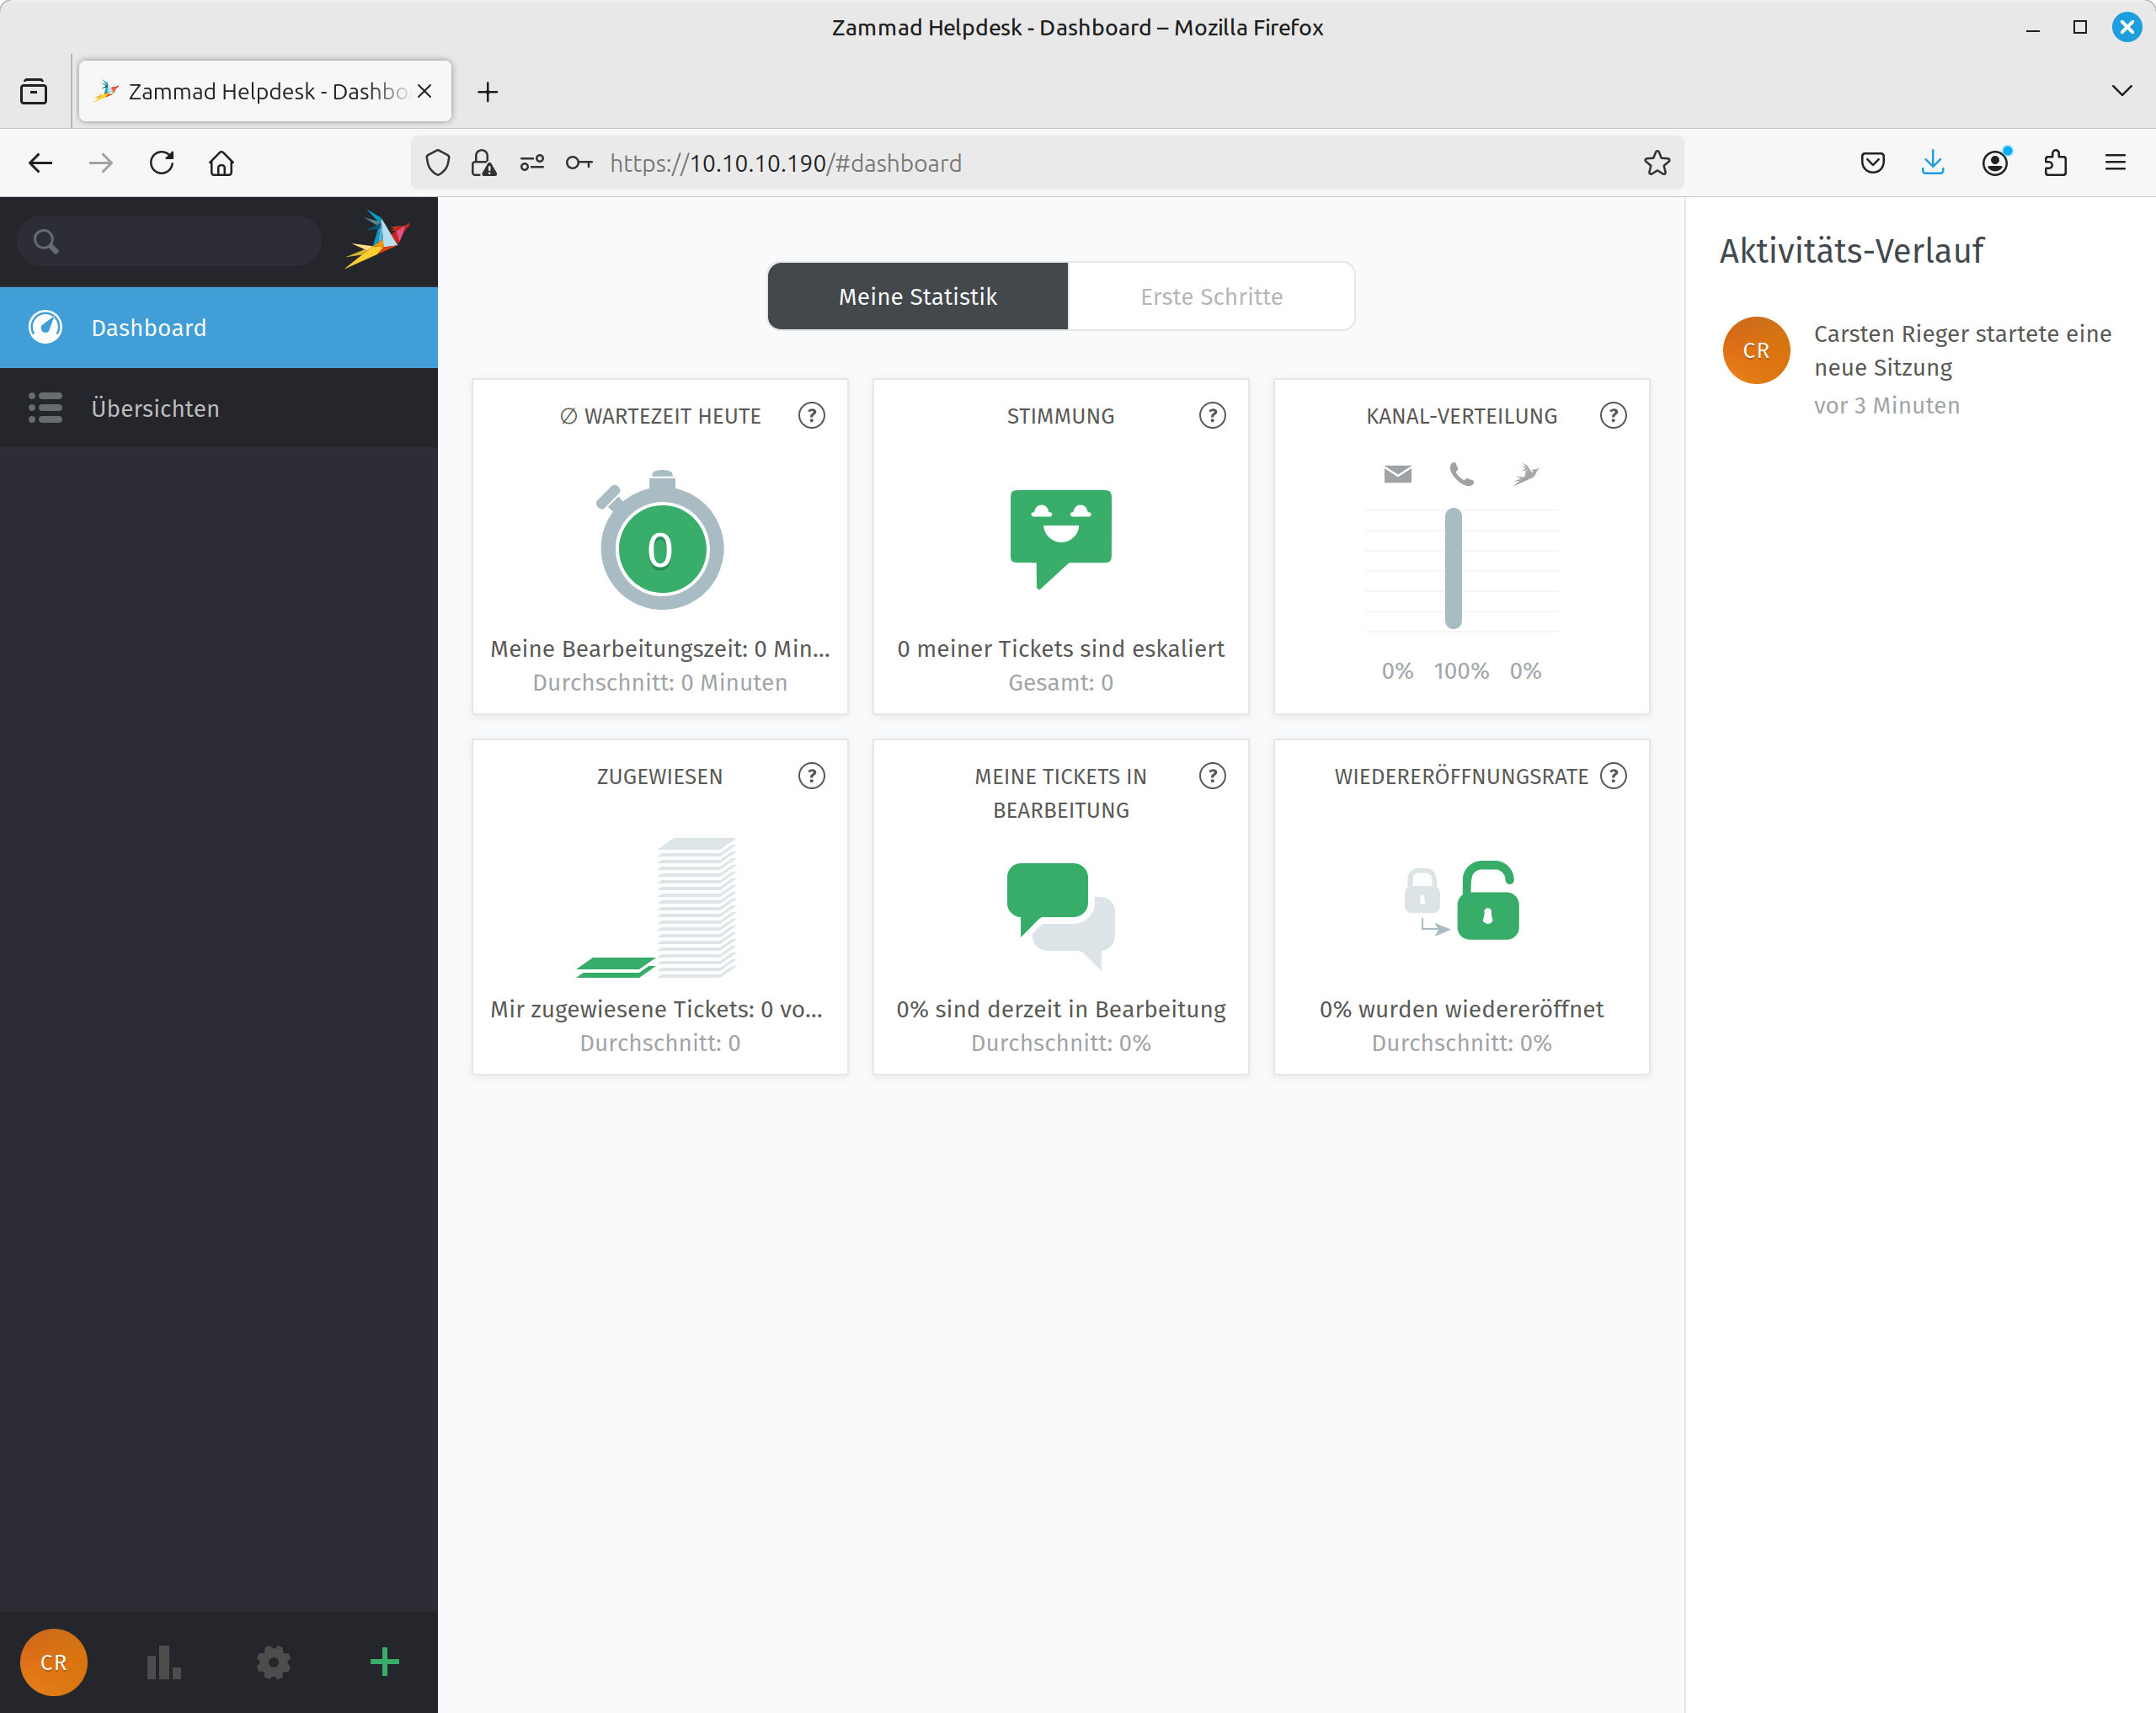The width and height of the screenshot is (2156, 1713).
Task: Bookmark this page with the star icon
Action: (x=1657, y=163)
